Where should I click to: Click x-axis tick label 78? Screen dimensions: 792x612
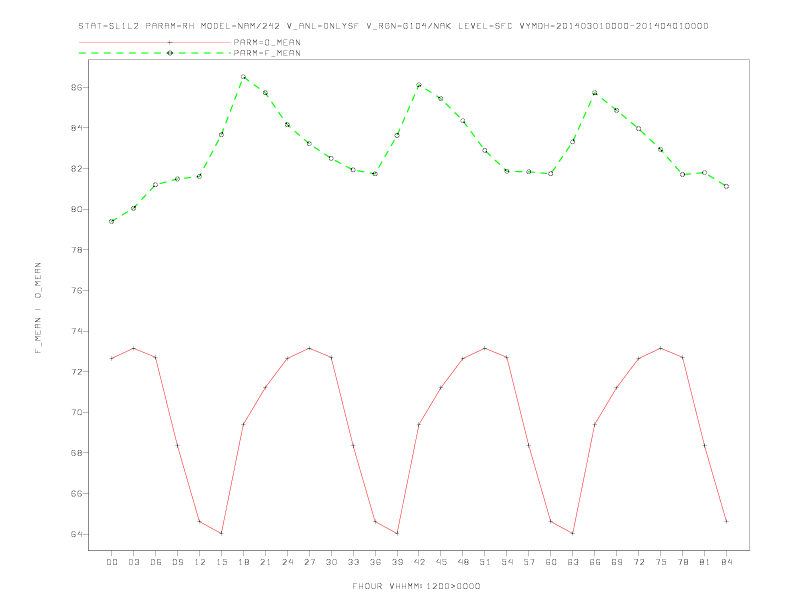coord(682,562)
